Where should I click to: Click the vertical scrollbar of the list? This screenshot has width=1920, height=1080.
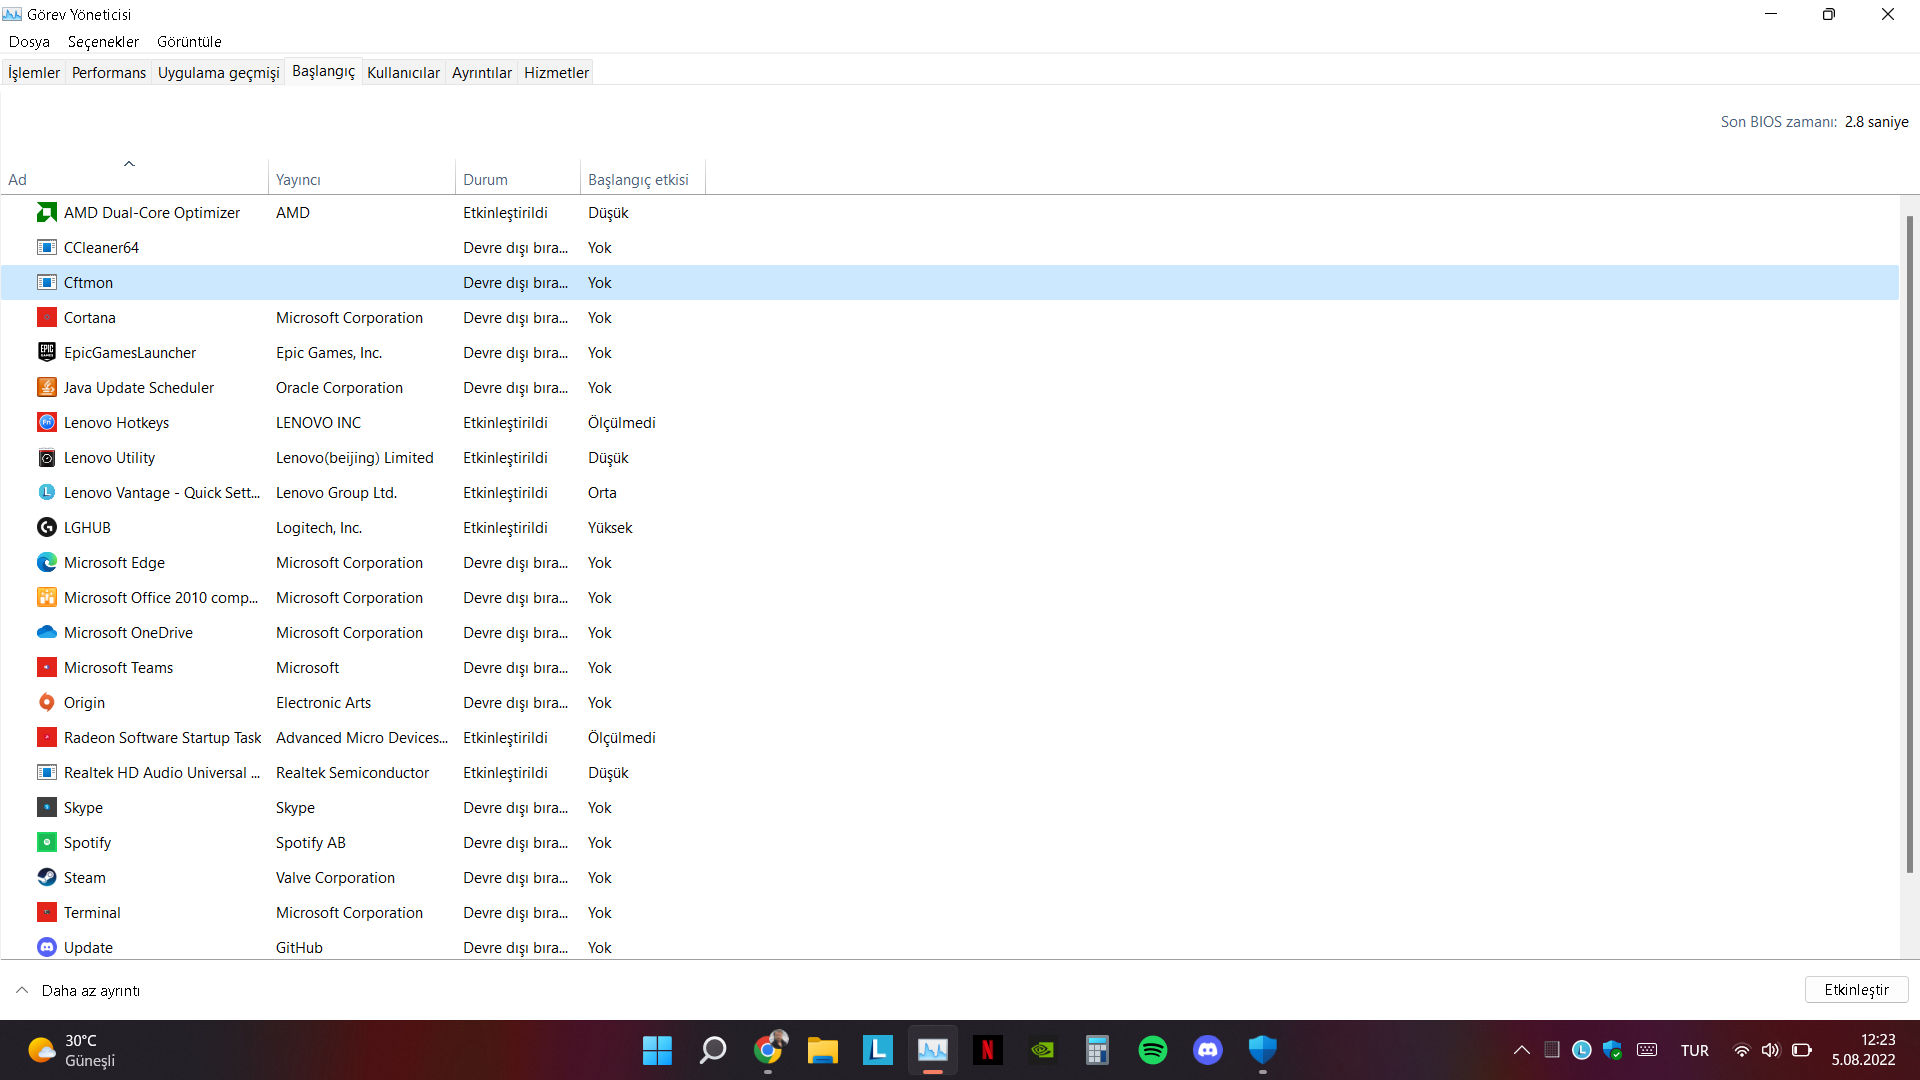1909,545
